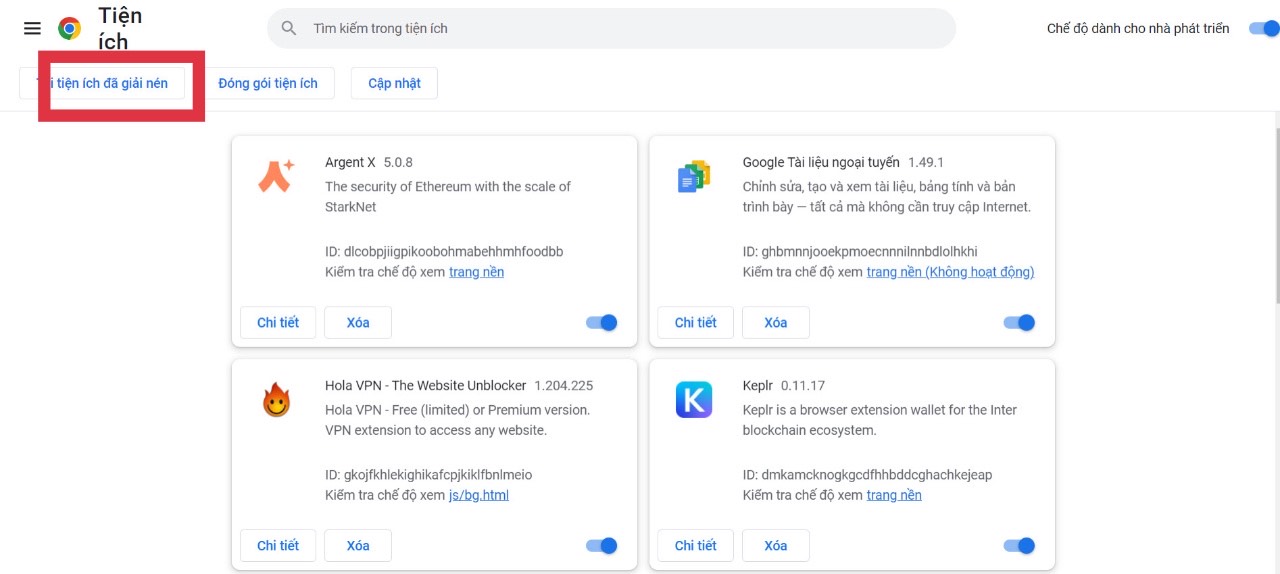The image size is (1280, 574).
Task: Click the Argent X 5.0.8 title
Action: [x=369, y=162]
